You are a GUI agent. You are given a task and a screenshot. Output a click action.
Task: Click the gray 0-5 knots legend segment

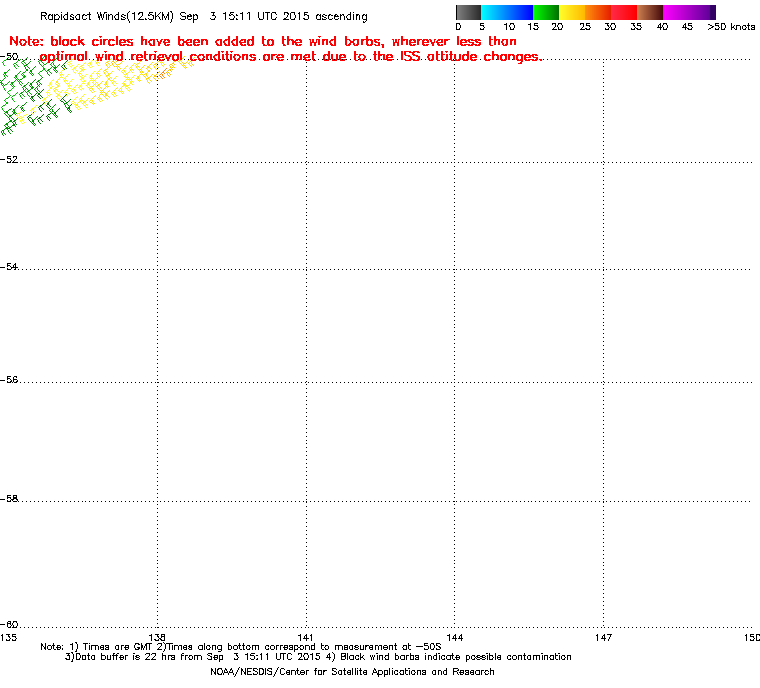468,12
